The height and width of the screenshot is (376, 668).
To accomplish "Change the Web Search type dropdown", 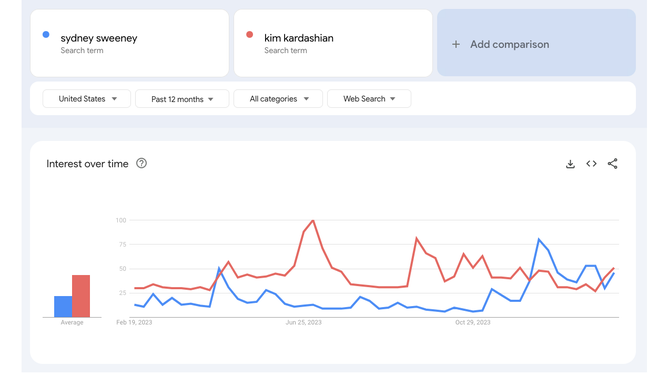I will 369,99.
